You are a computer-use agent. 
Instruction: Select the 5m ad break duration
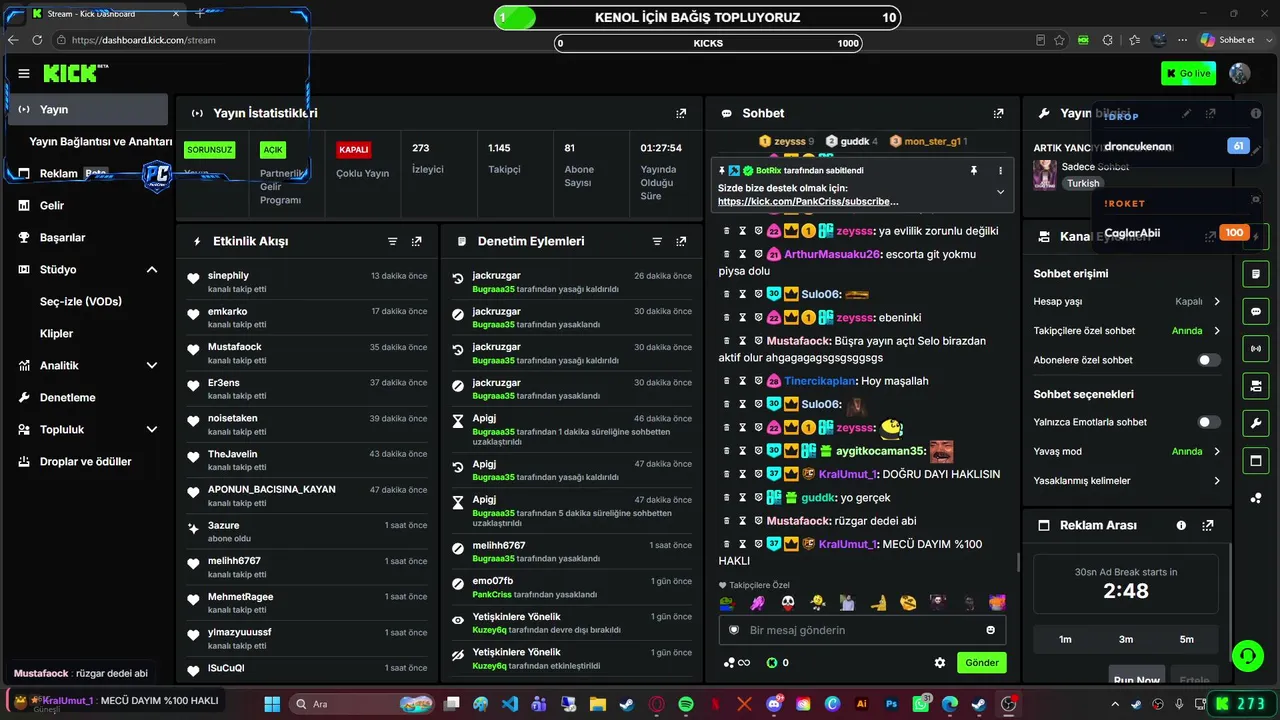point(1187,639)
